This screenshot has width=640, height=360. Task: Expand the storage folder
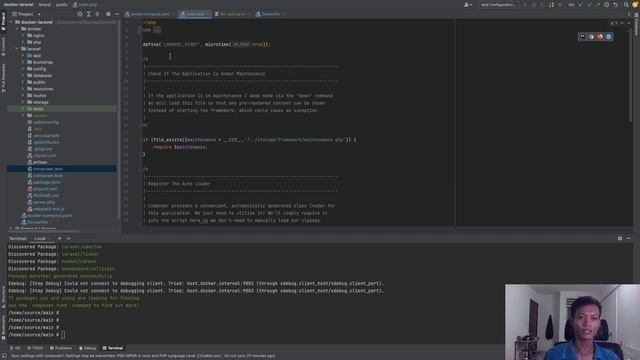23,102
